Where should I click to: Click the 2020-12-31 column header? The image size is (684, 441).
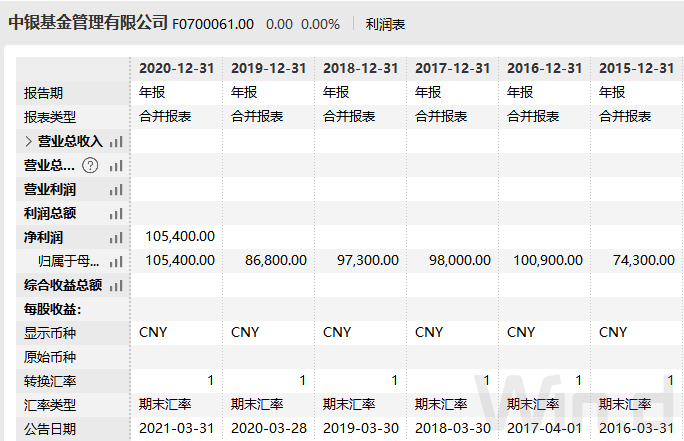(176, 68)
